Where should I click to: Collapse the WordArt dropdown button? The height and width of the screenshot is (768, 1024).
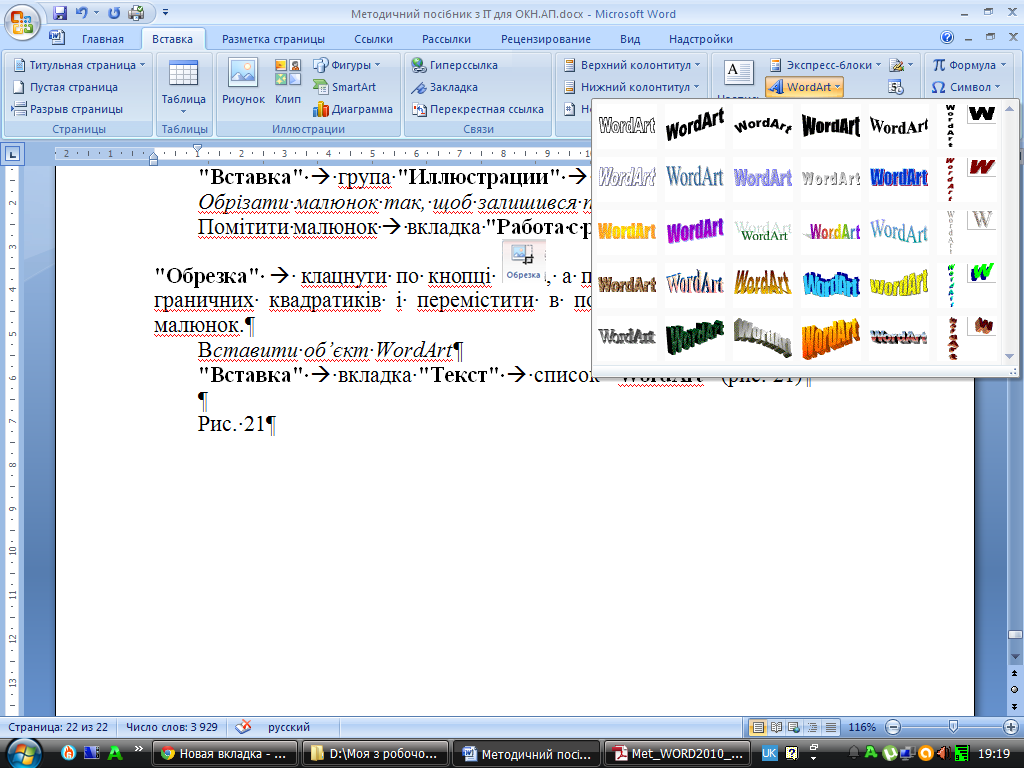805,87
